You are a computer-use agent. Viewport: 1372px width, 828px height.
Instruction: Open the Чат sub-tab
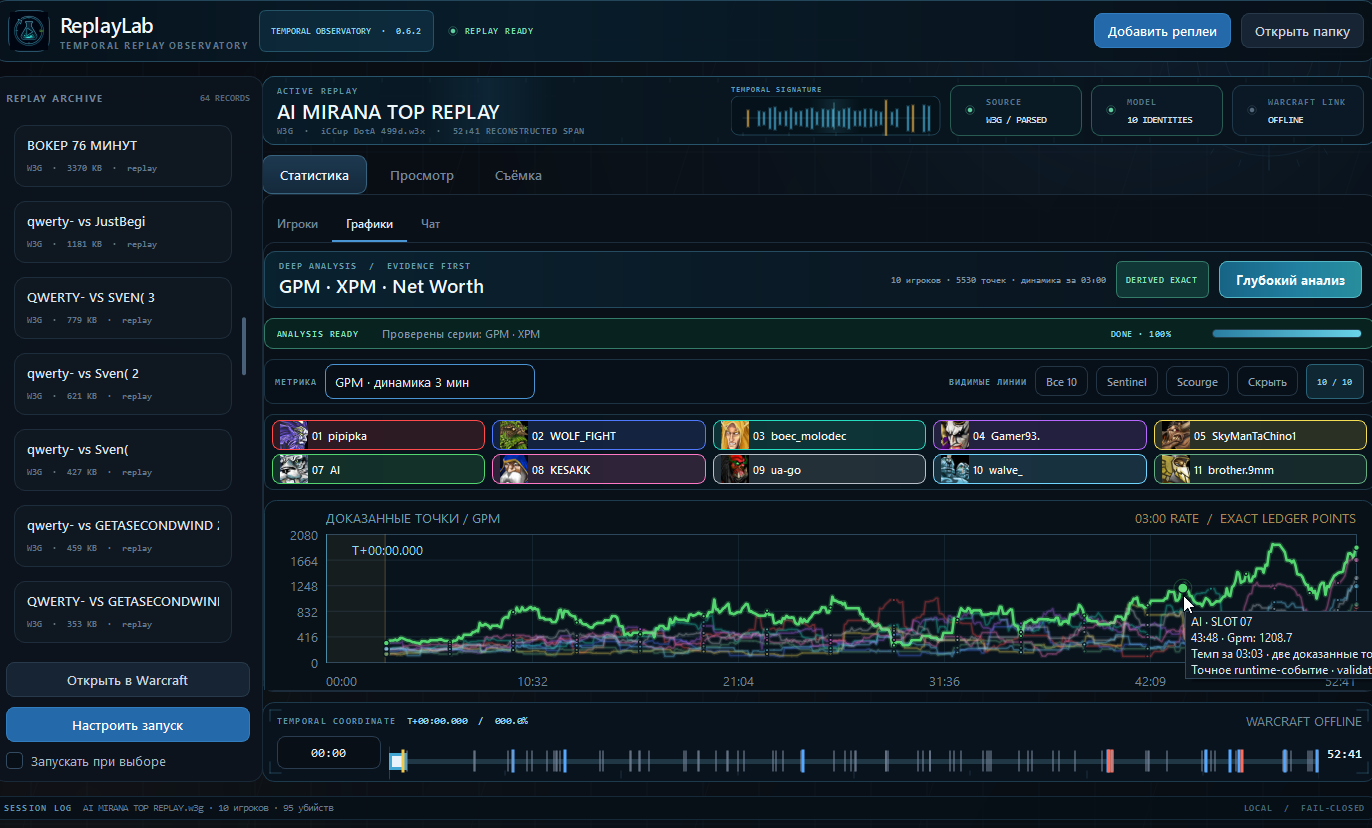(x=430, y=224)
